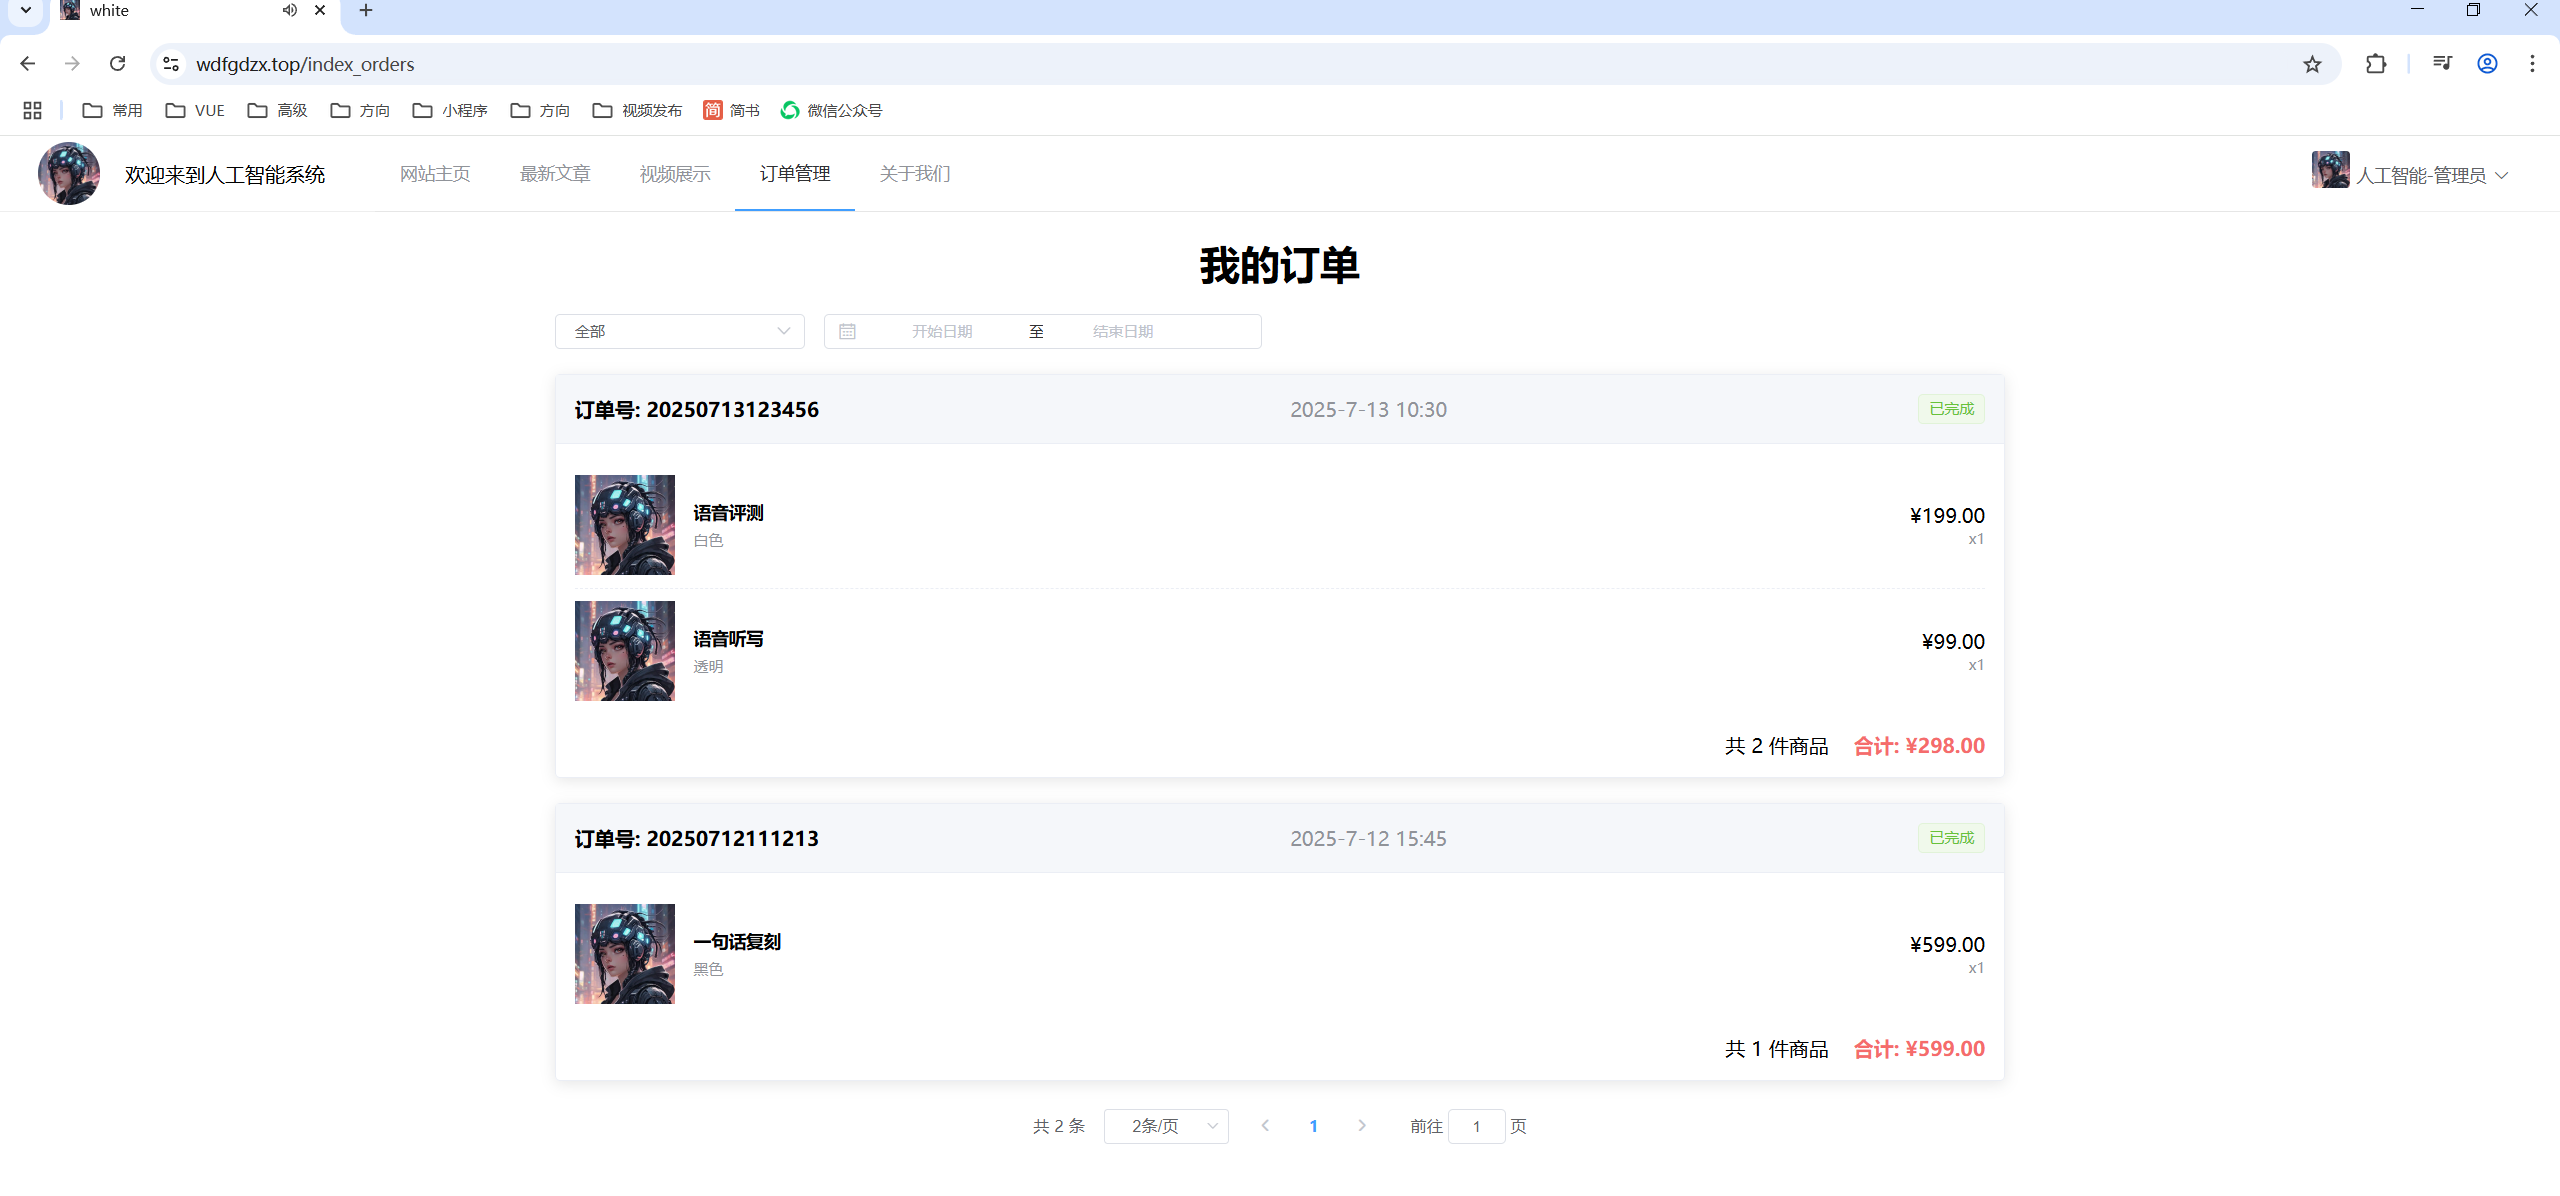
Task: Open the 小程序 bookmarks folder
Action: 450,110
